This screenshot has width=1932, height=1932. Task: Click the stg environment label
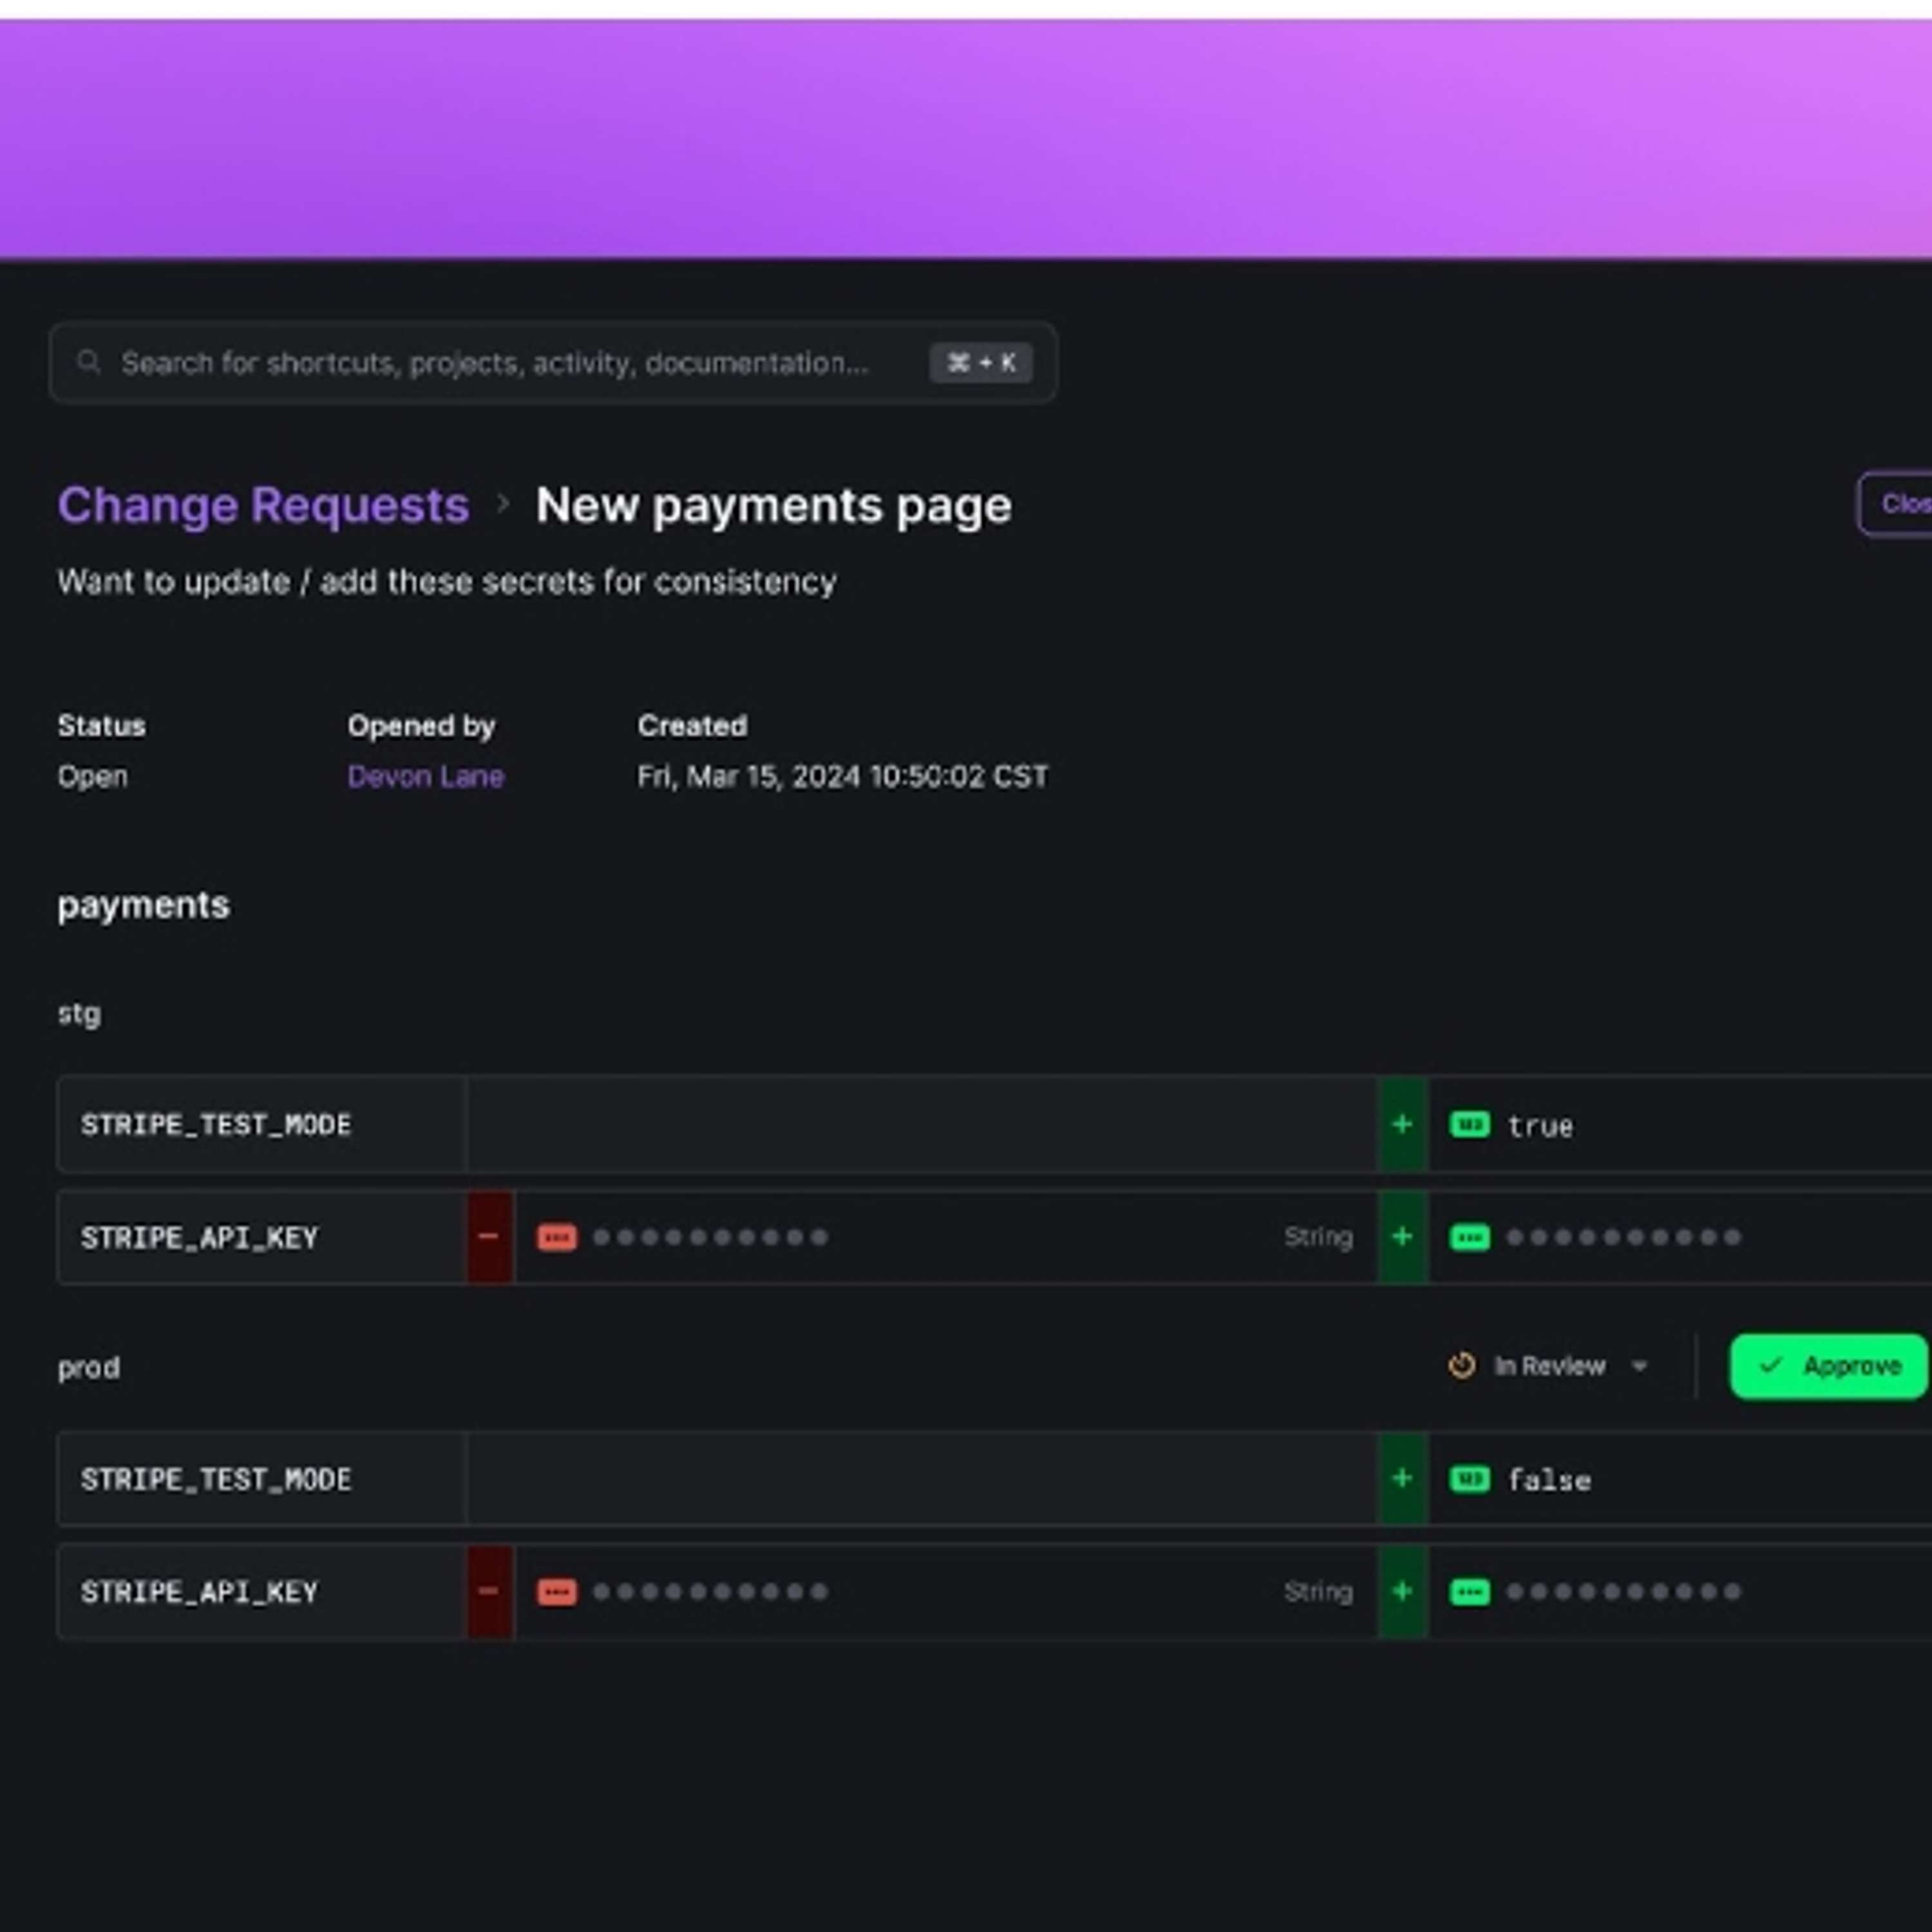pyautogui.click(x=79, y=1014)
